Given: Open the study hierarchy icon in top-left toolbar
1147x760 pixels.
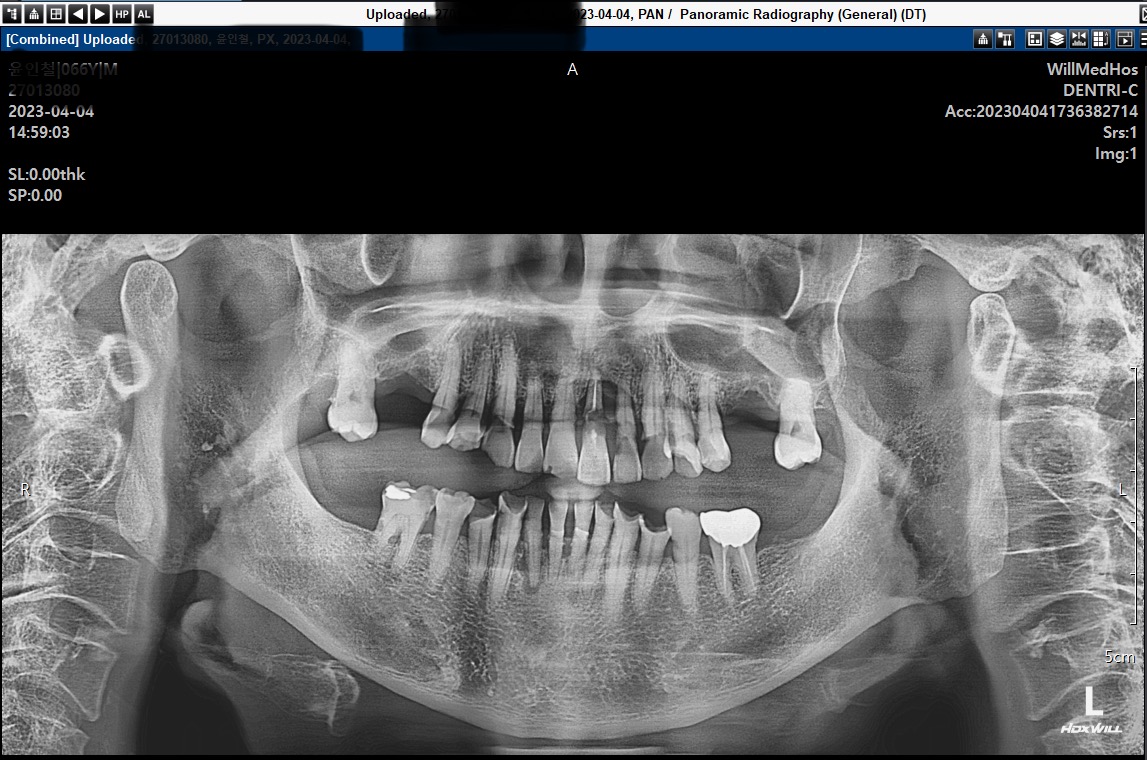Looking at the screenshot, I should tap(35, 14).
